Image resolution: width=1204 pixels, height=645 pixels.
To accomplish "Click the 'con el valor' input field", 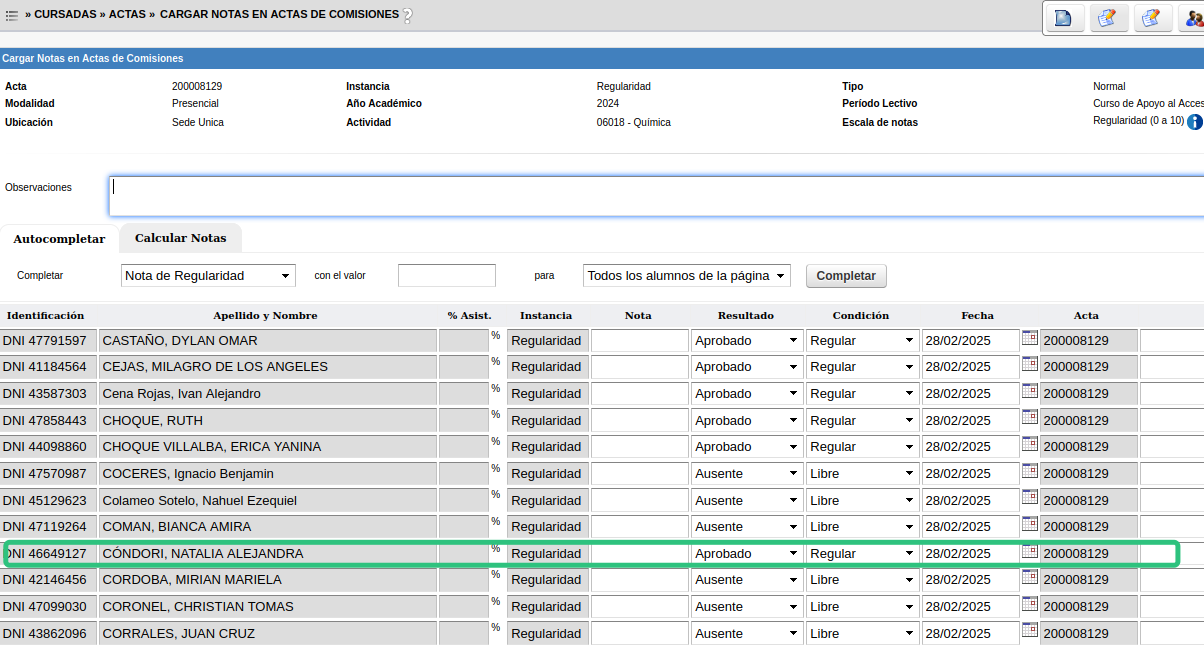I will coord(447,276).
